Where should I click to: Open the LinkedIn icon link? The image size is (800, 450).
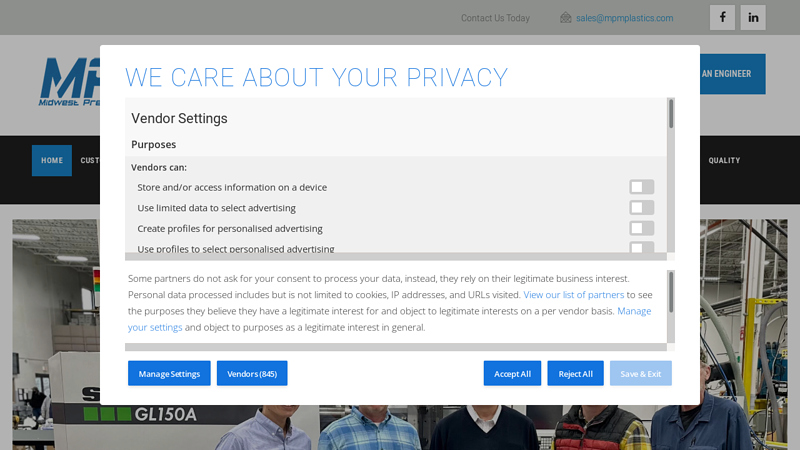coord(753,17)
